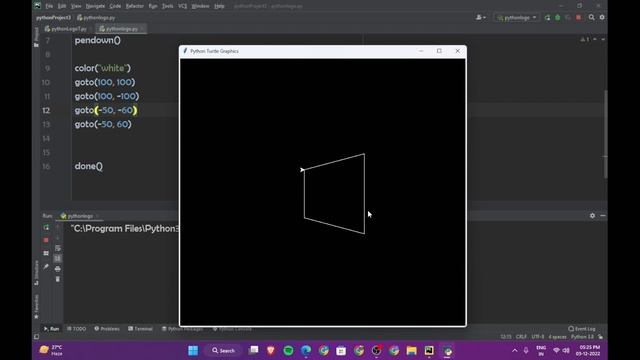This screenshot has width=640, height=360.
Task: Toggle soft-wrap in Run console
Action: (58, 248)
